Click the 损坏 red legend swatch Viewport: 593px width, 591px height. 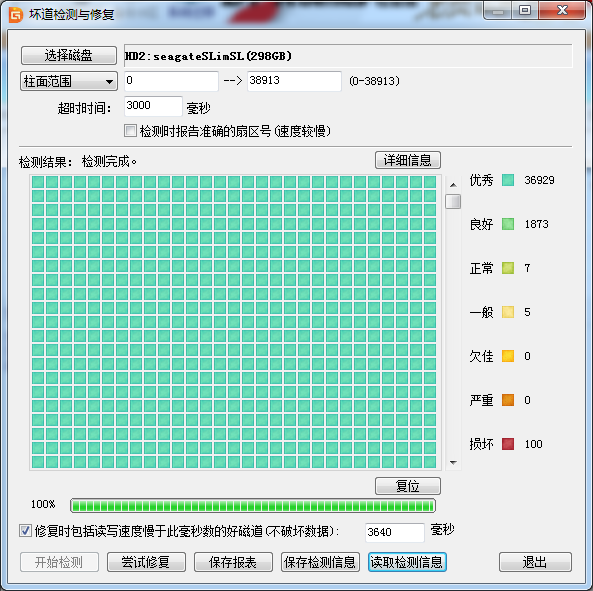pos(508,444)
